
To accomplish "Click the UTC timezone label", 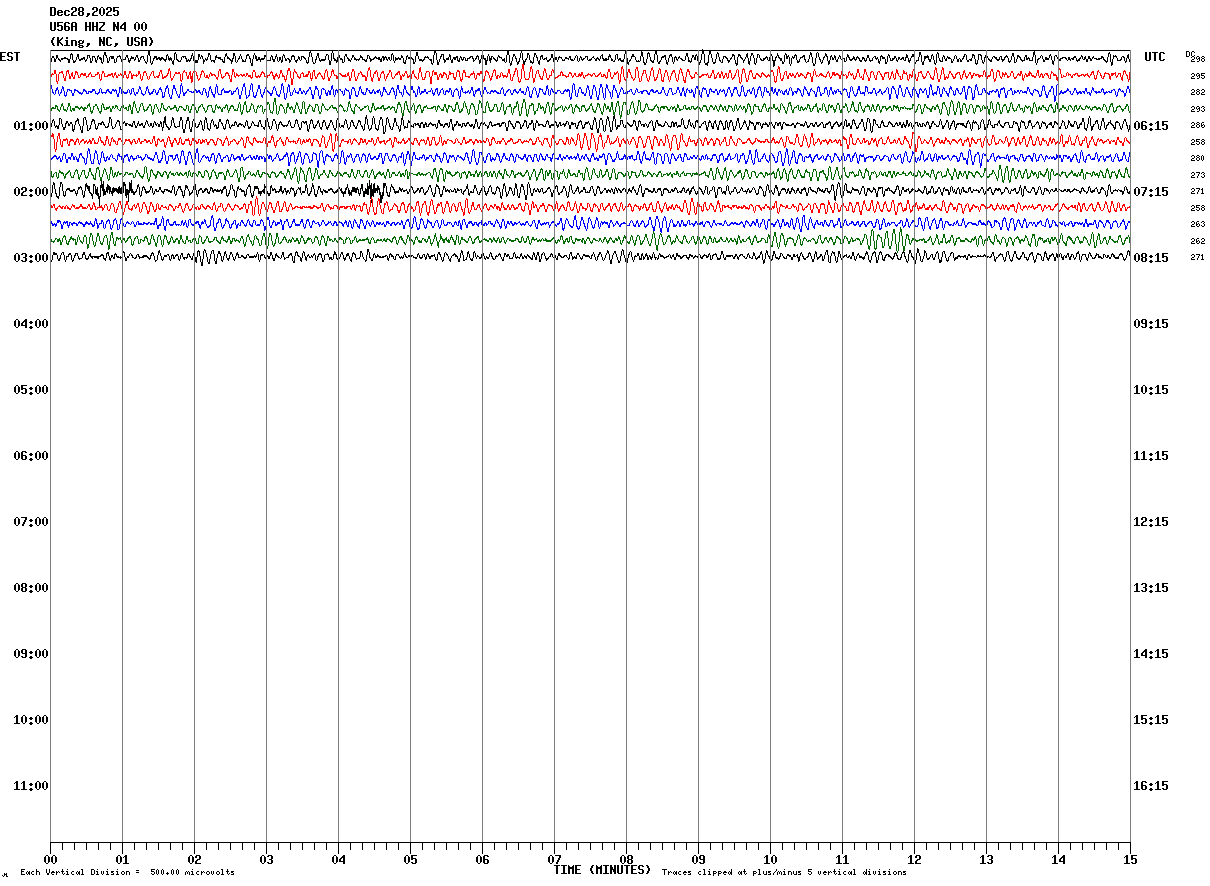I will pos(1155,57).
